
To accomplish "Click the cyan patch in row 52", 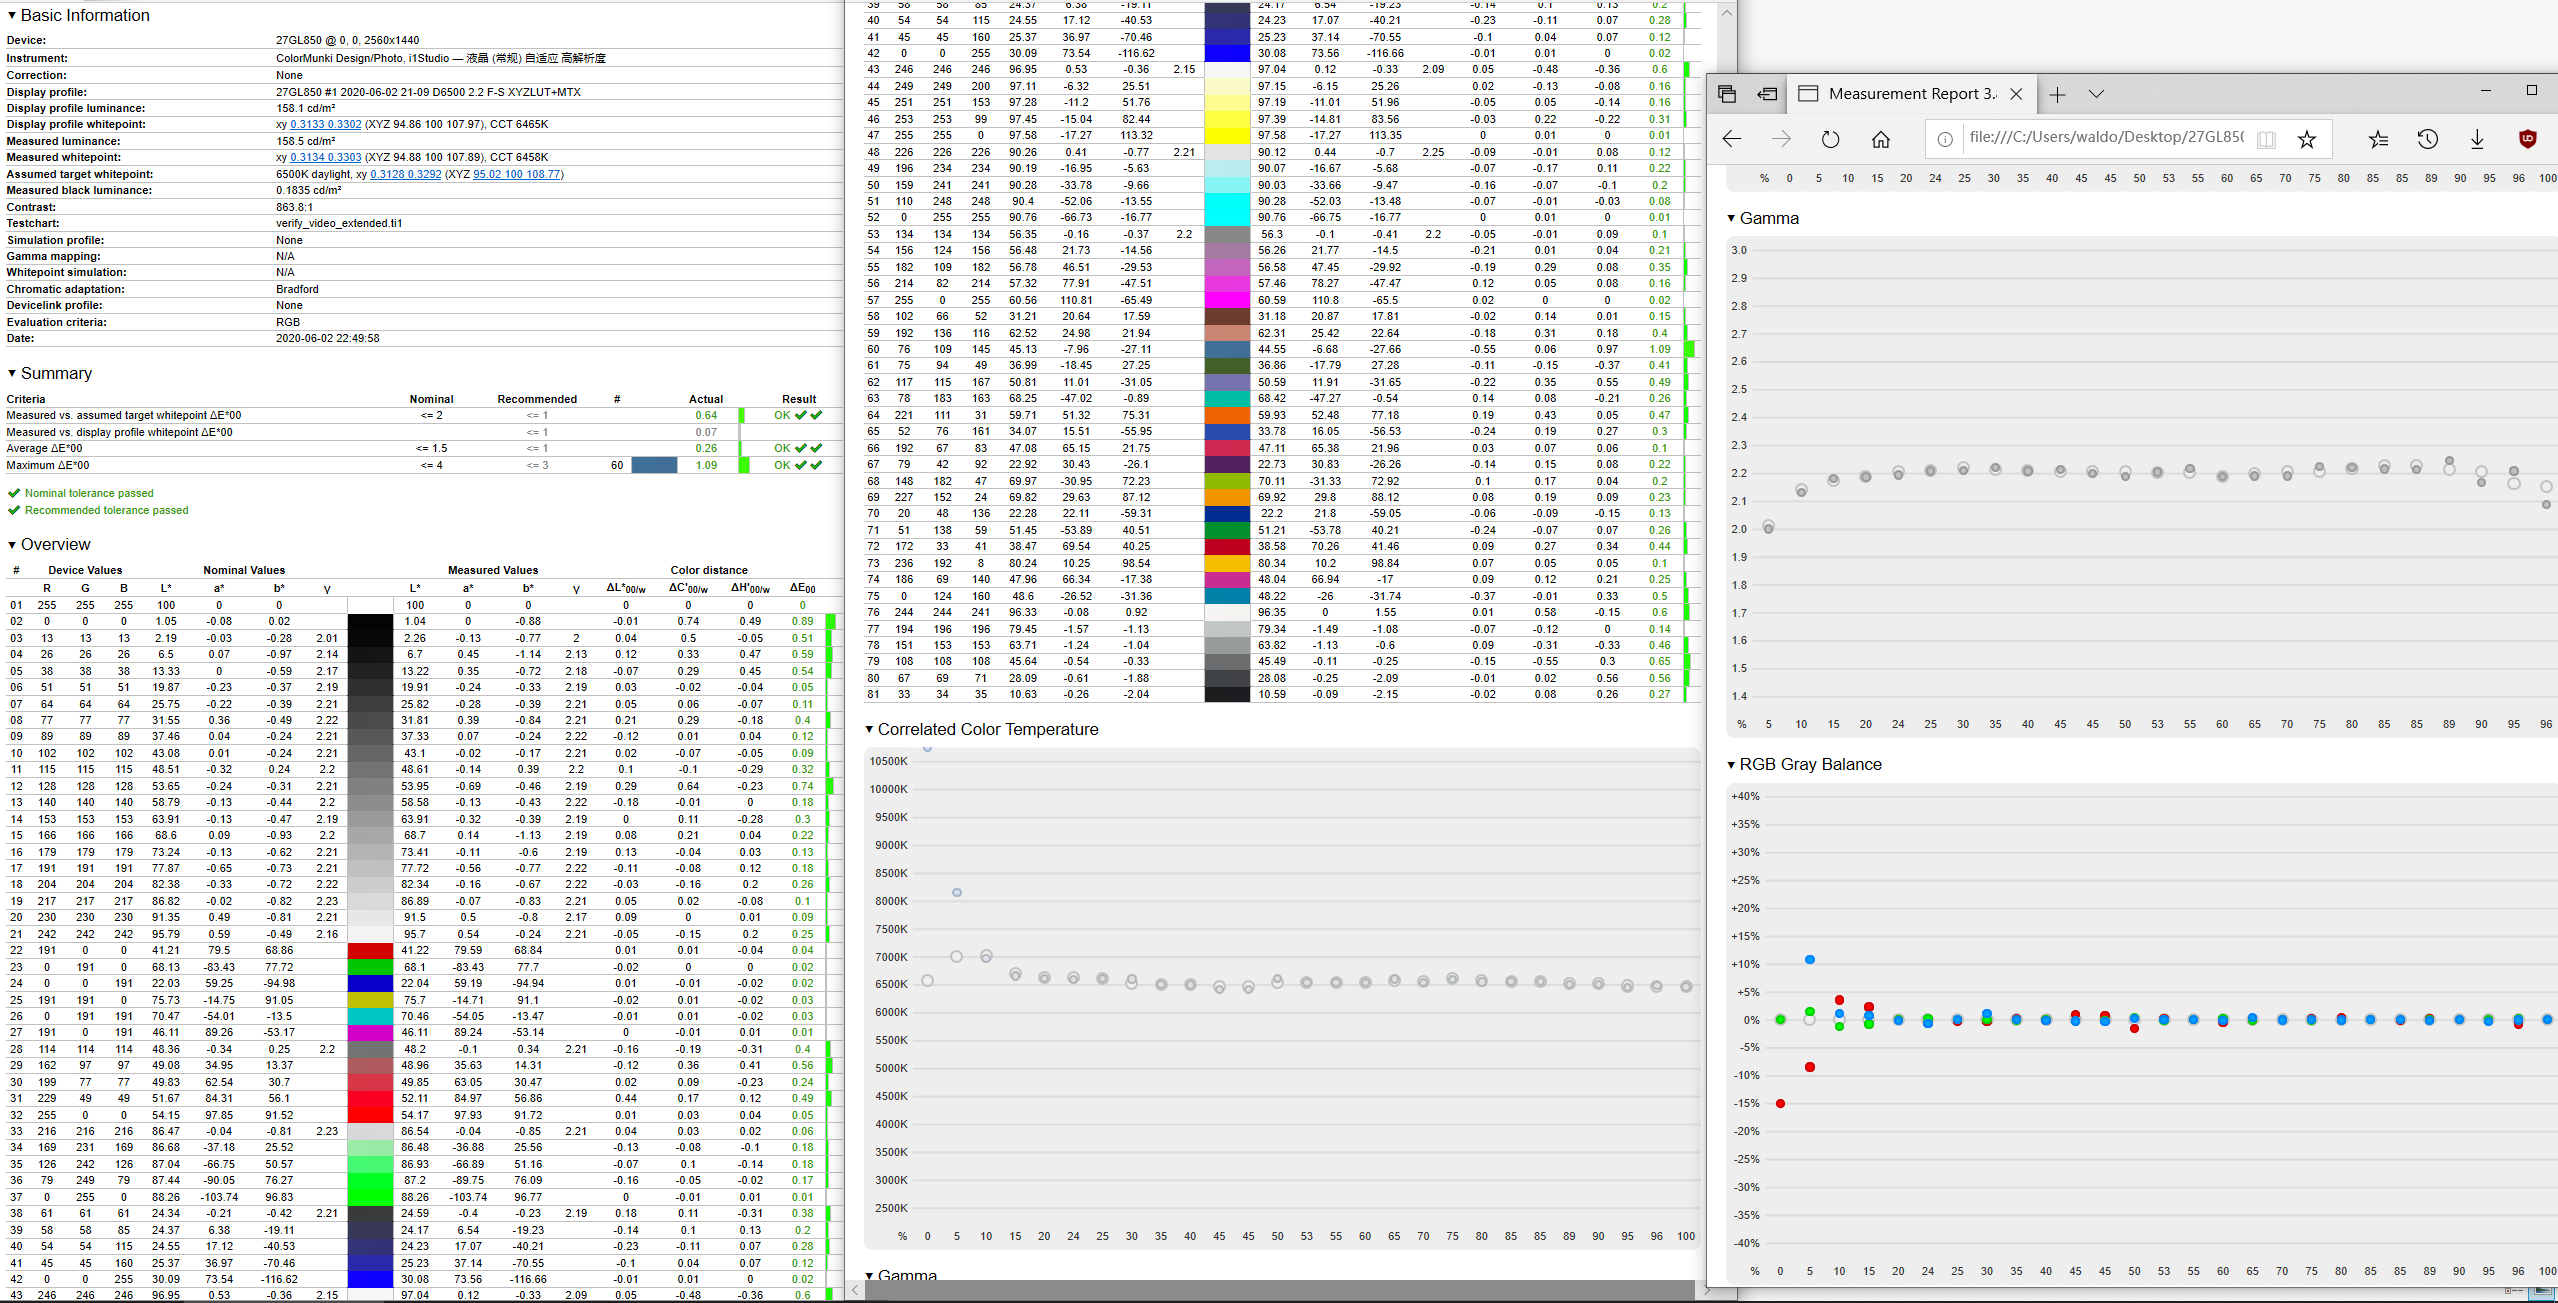I will pyautogui.click(x=1227, y=217).
